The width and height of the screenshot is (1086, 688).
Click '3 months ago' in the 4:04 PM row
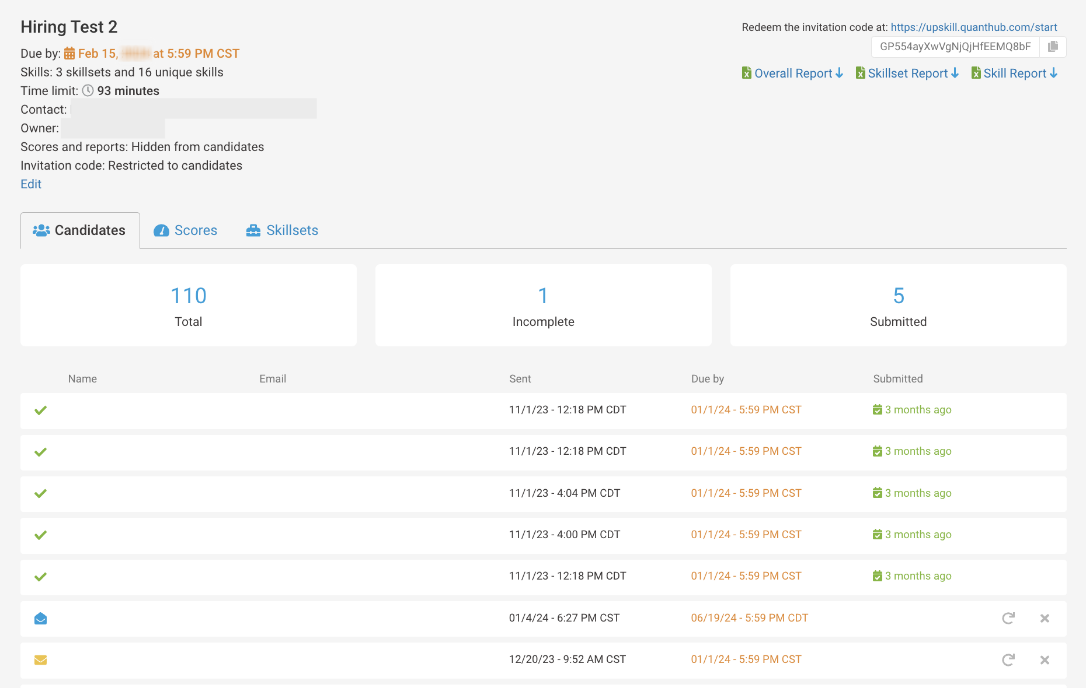[x=918, y=493]
